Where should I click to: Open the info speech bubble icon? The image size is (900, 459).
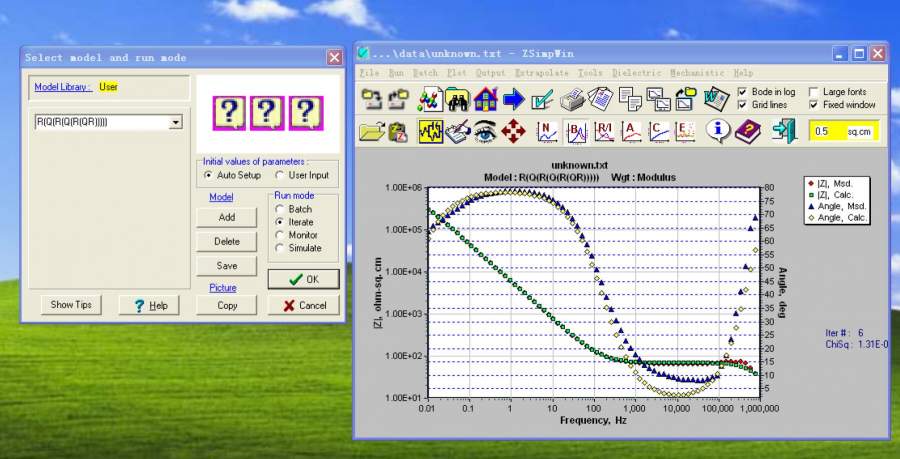pyautogui.click(x=718, y=131)
